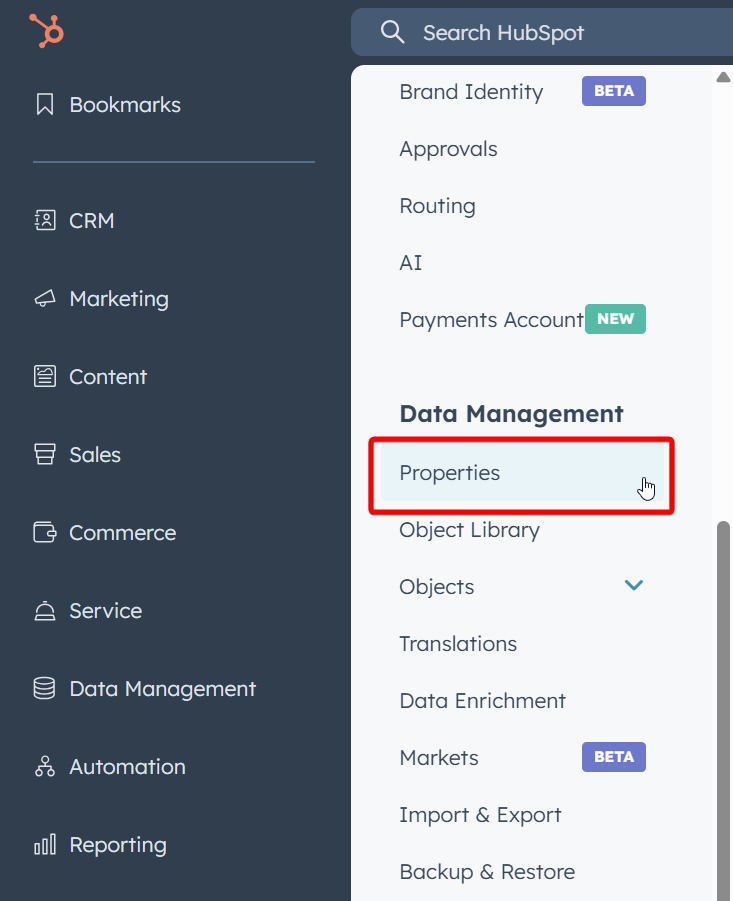Click the BETA badge beside Markets
This screenshot has height=901, width=733.
coord(614,757)
